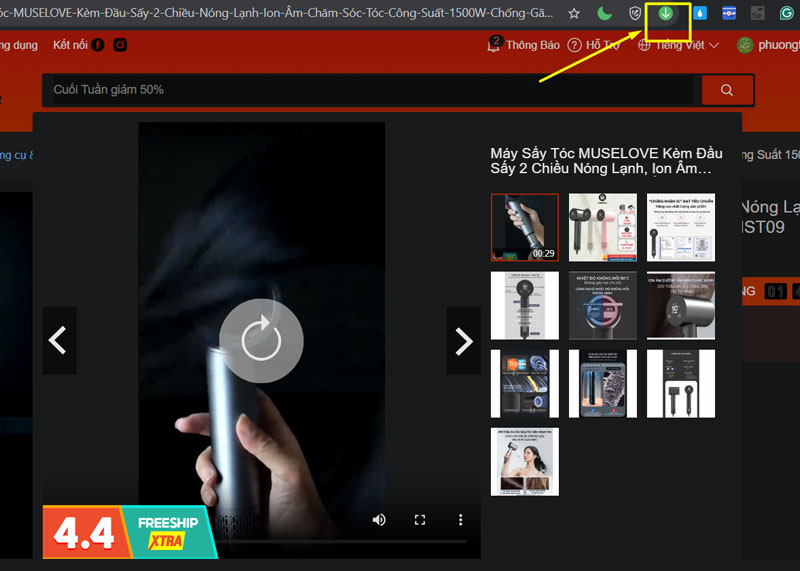Go to the next product image

click(463, 341)
